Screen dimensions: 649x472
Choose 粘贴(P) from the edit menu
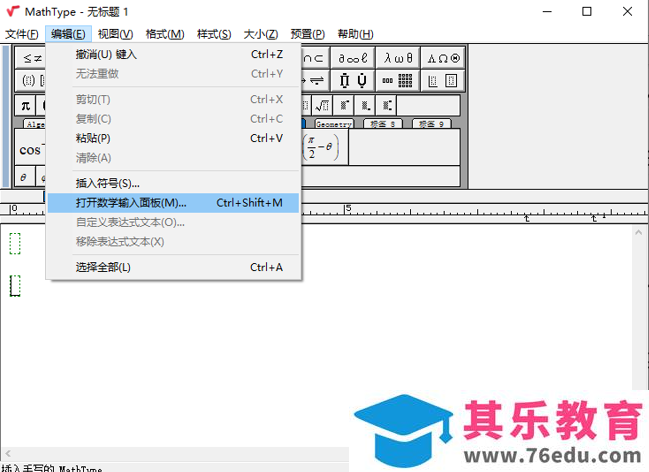(x=173, y=138)
